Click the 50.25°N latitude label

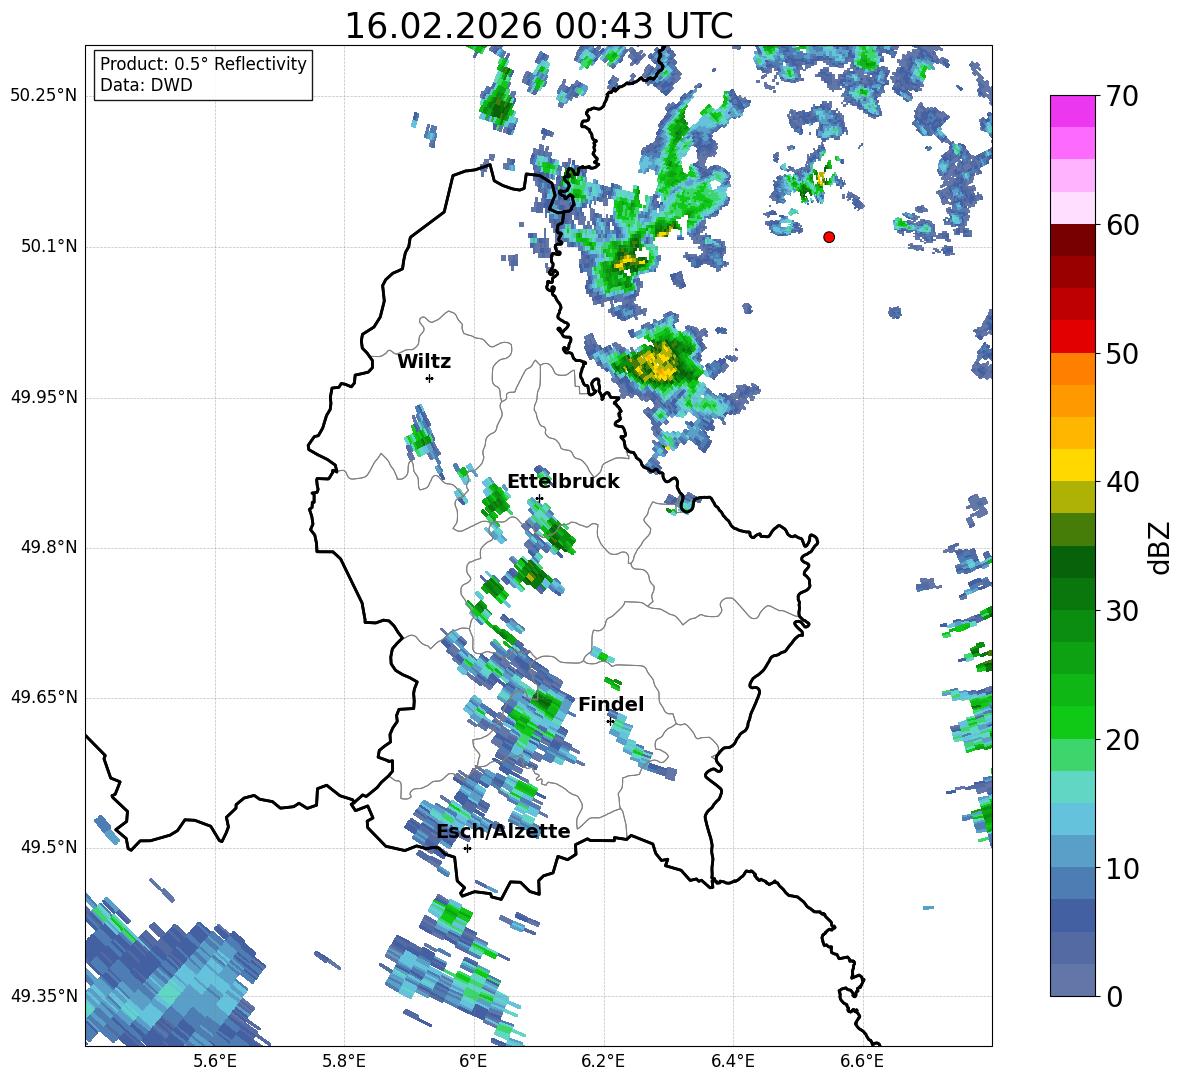[44, 96]
